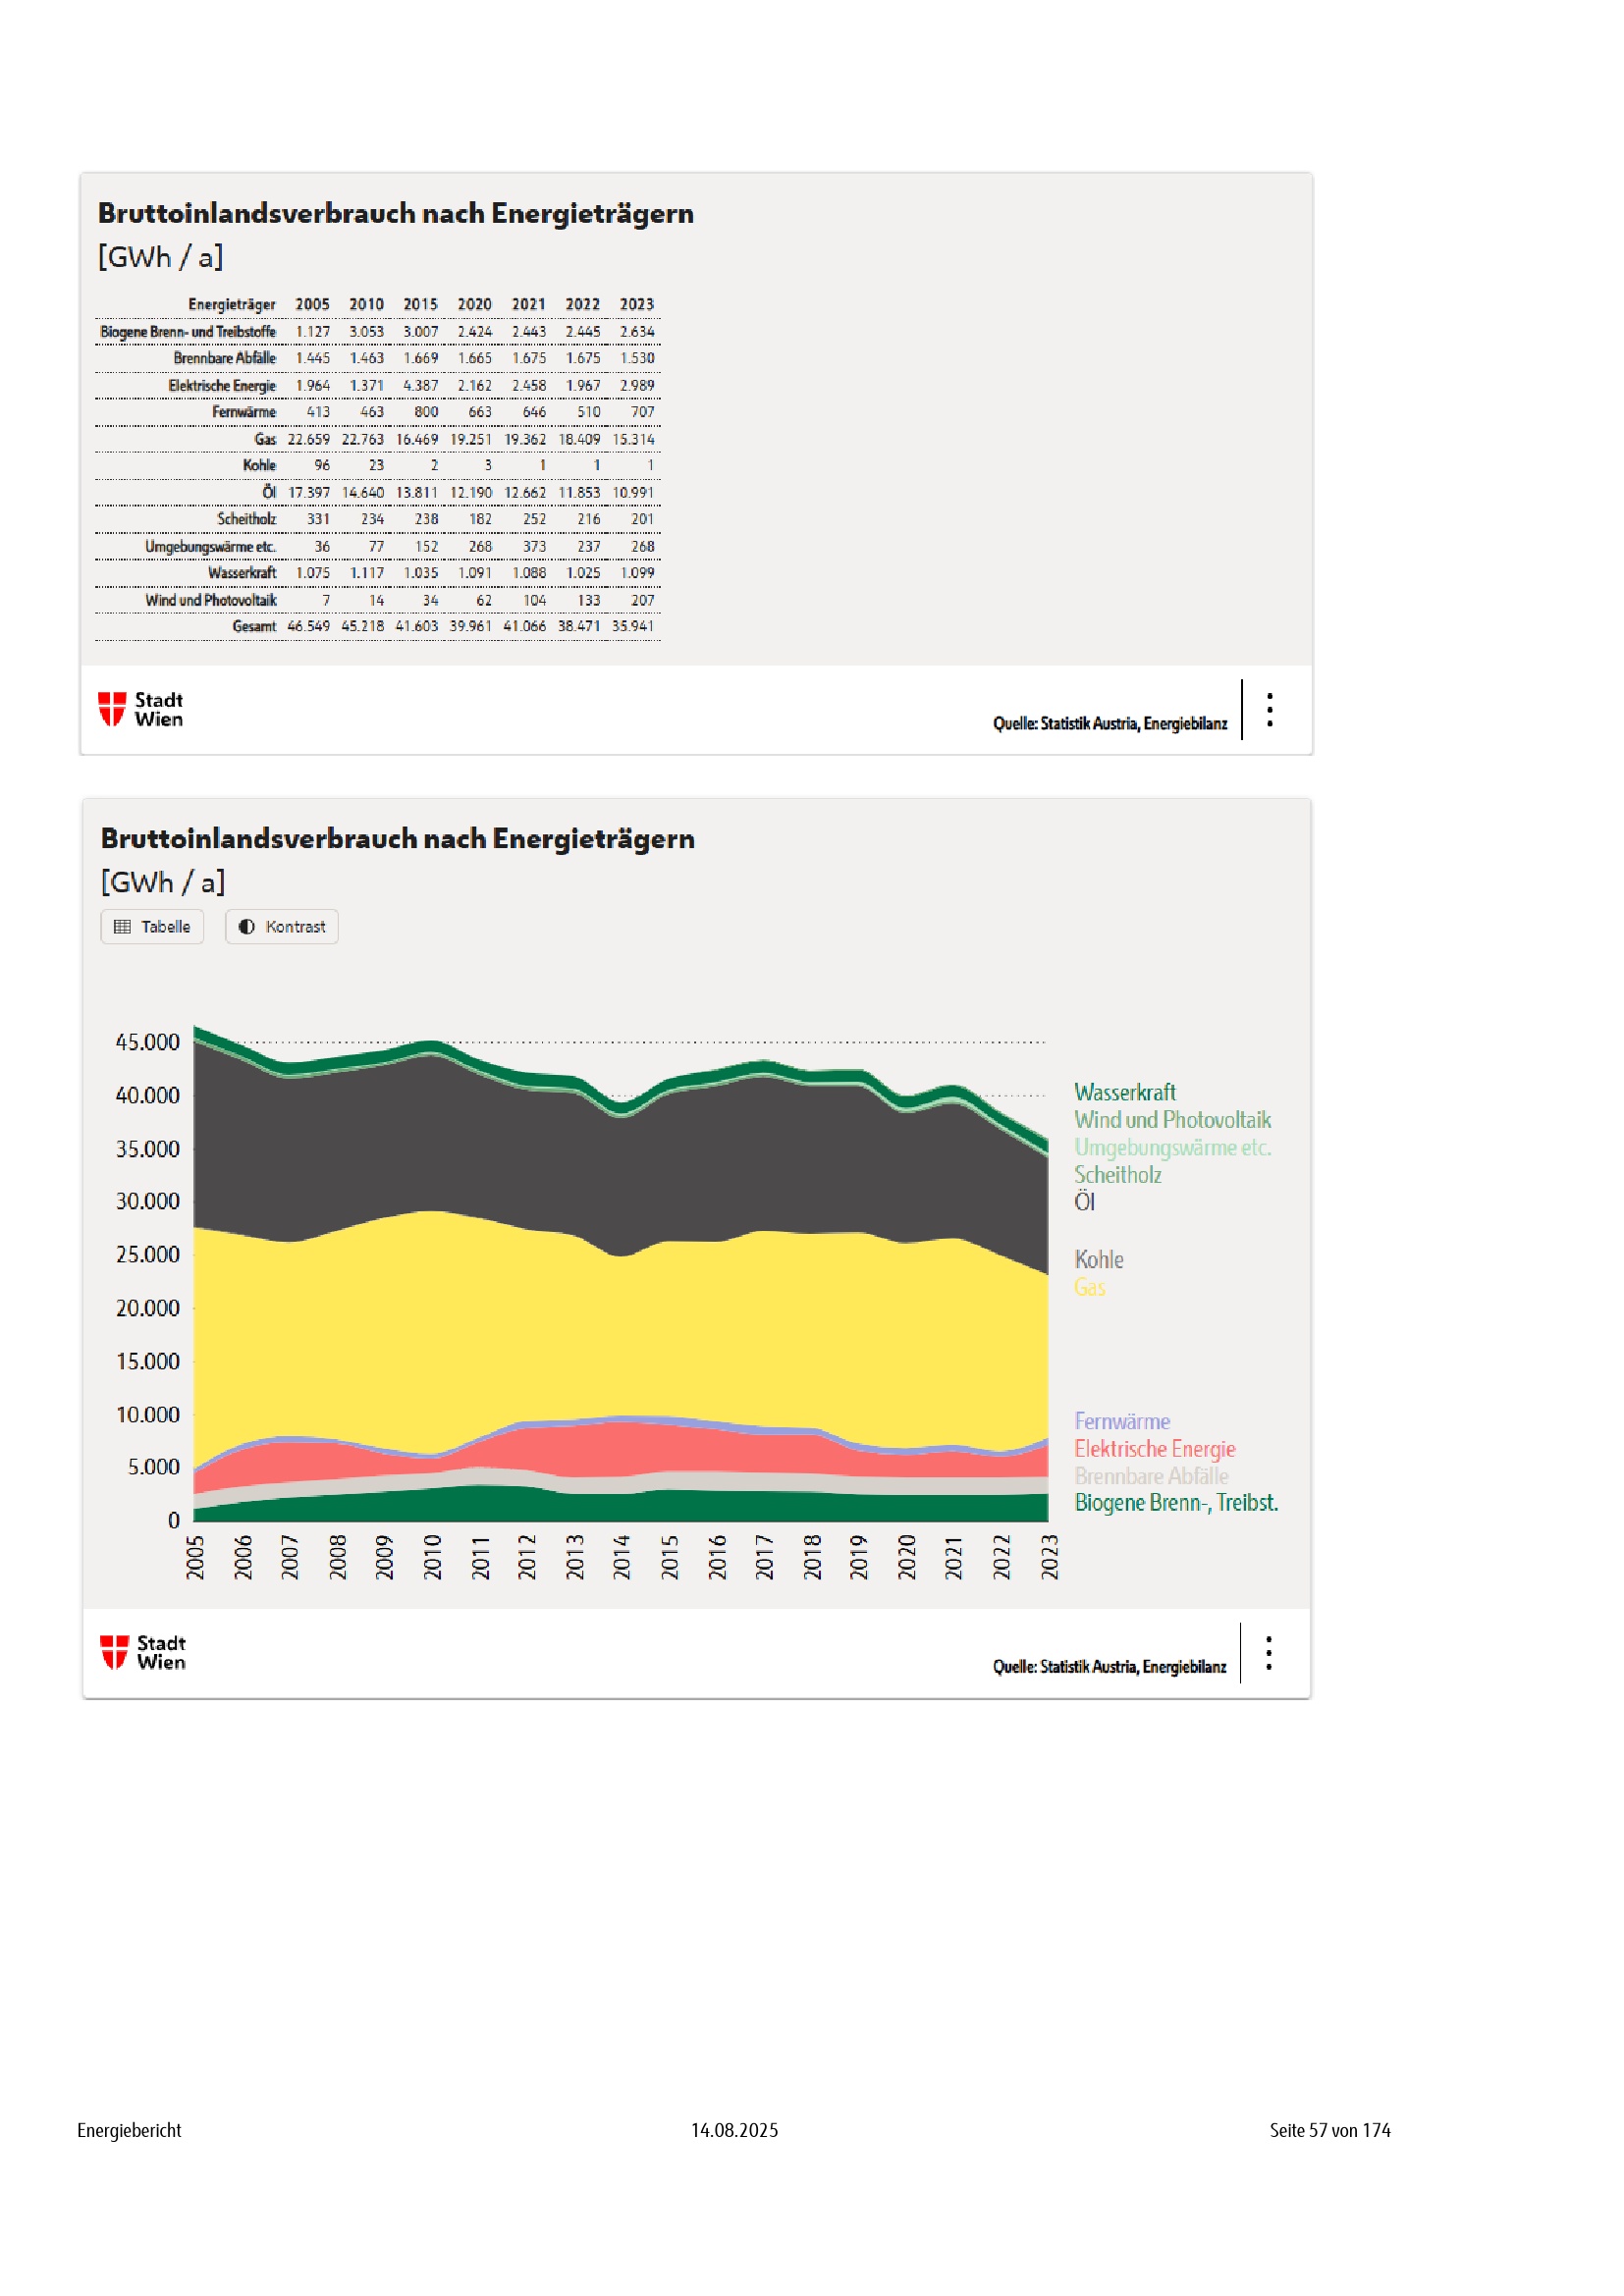Click the Scheitholz legend label

coord(1117,1175)
